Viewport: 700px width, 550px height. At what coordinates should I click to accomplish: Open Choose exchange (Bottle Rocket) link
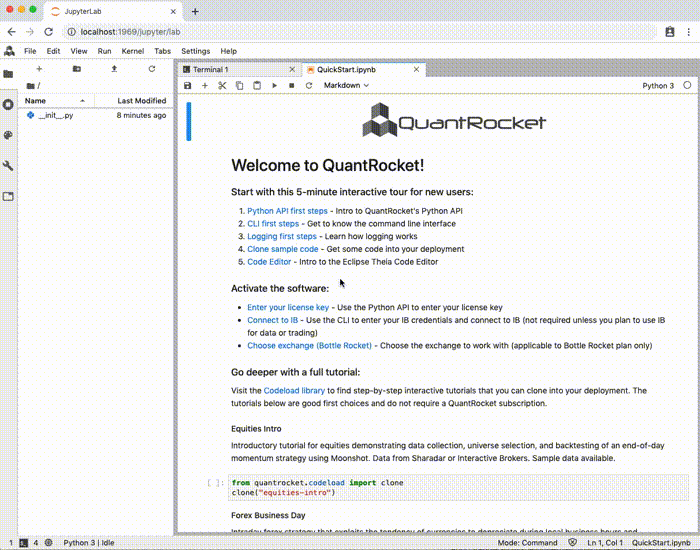309,346
